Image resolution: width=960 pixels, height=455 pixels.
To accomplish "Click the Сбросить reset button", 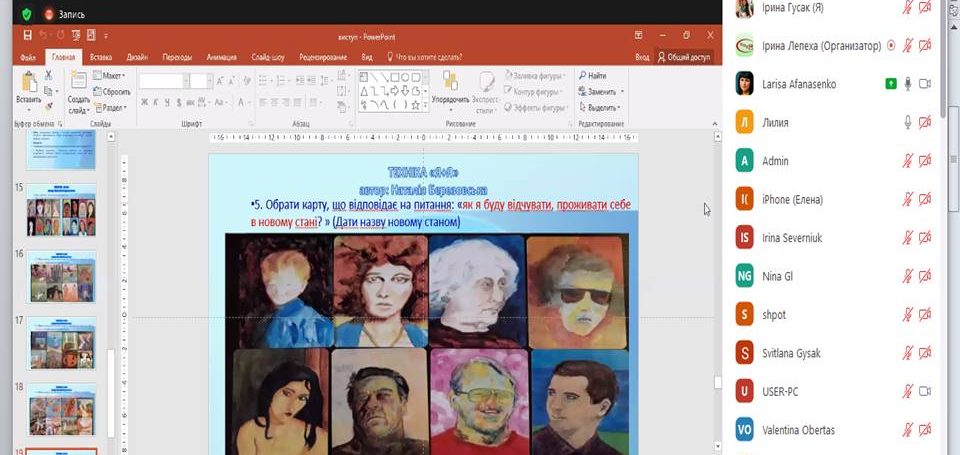I will [111, 92].
